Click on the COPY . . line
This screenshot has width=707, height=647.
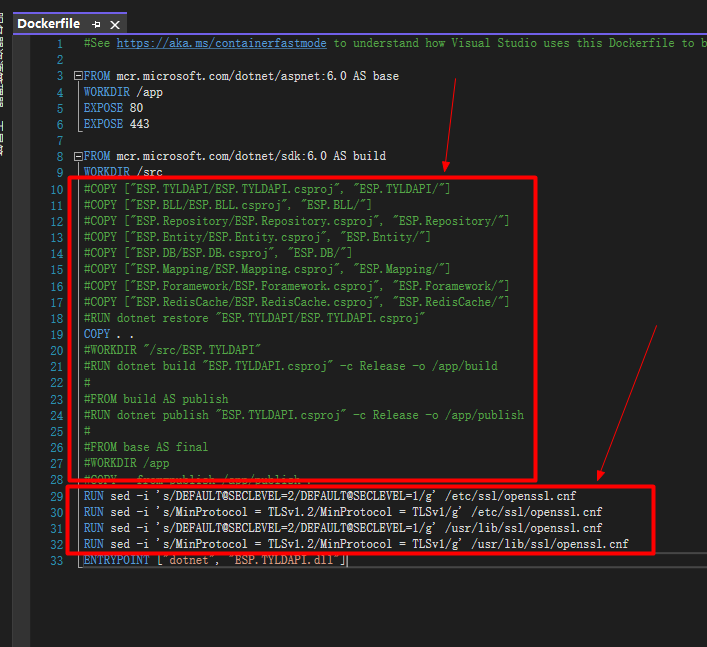(x=109, y=334)
